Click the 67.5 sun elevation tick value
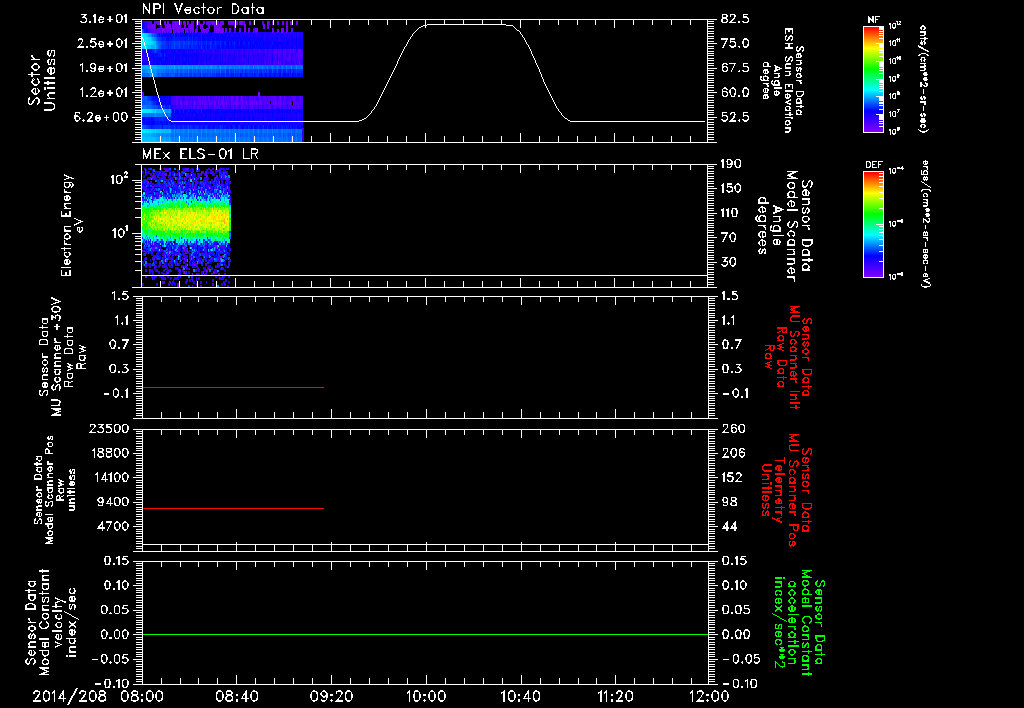1024x708 pixels. point(736,68)
